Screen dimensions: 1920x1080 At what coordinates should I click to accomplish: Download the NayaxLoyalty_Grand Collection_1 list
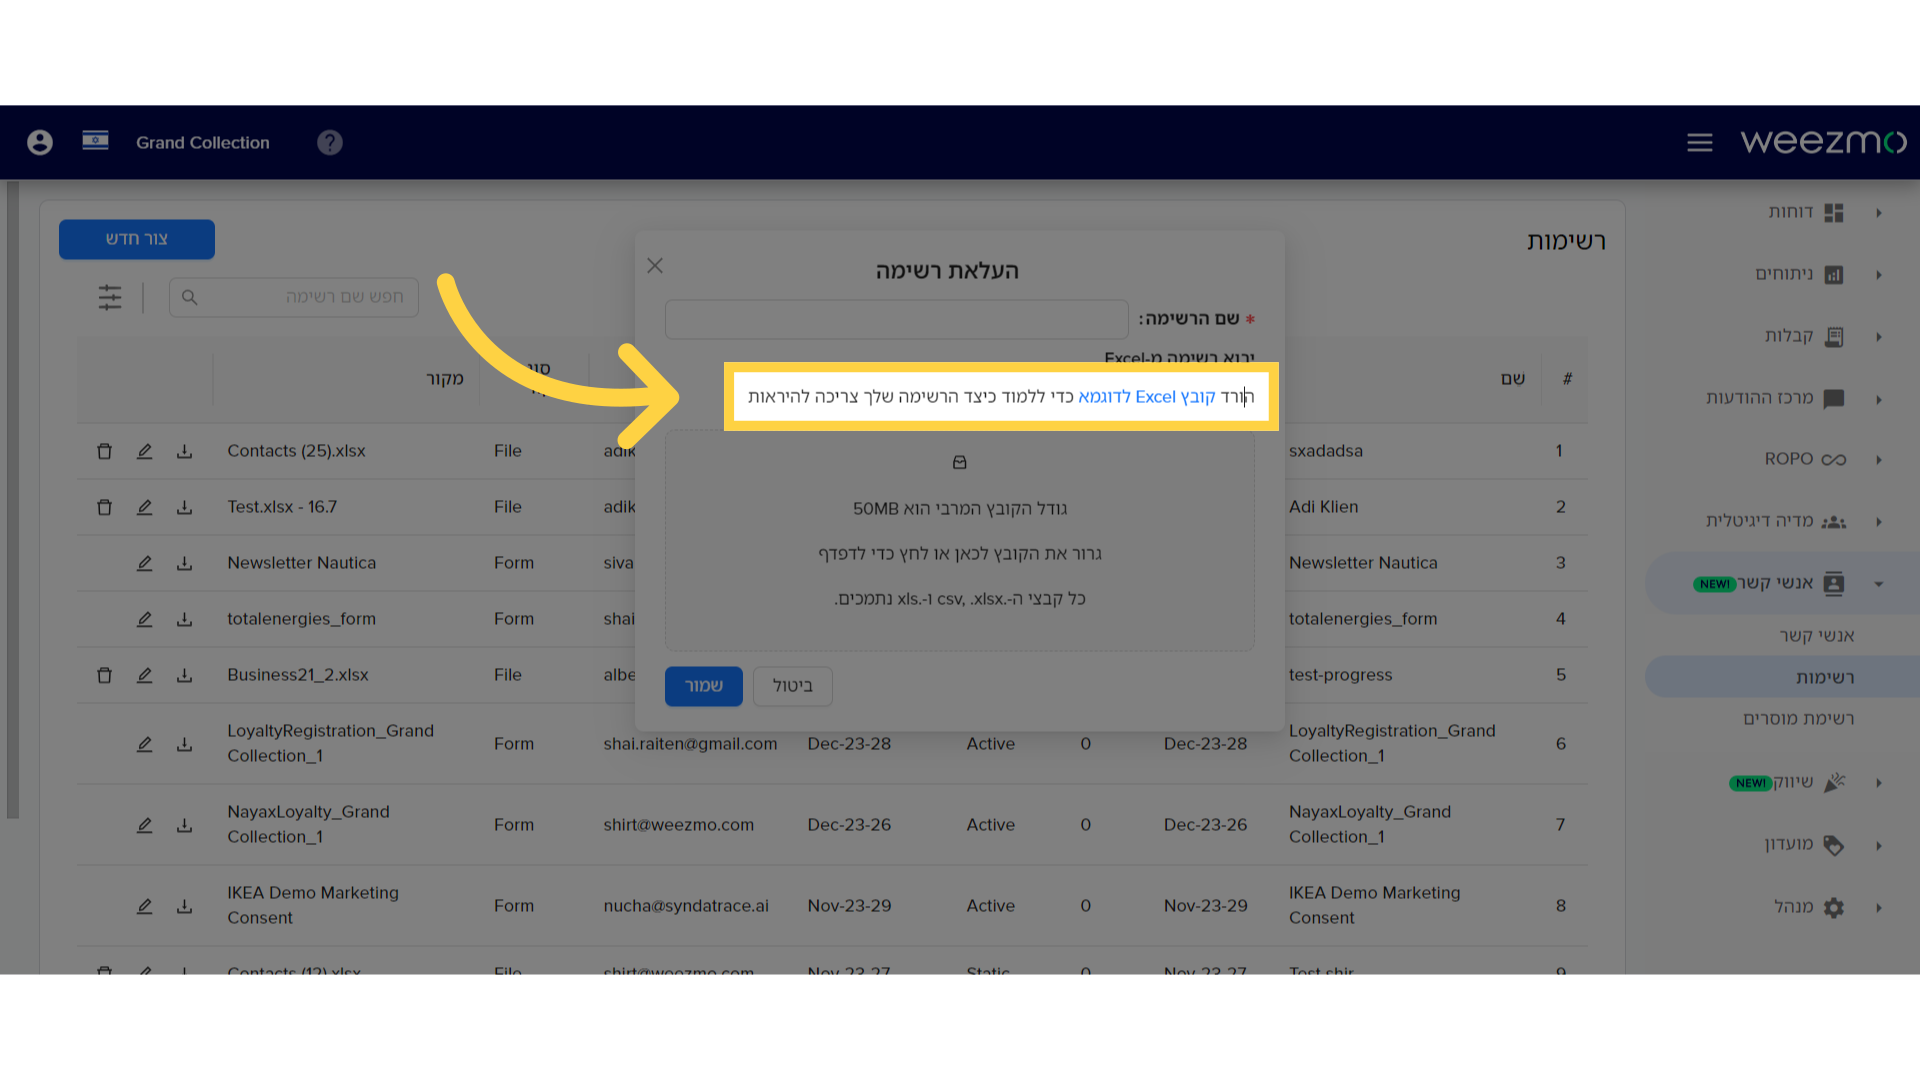pos(184,825)
